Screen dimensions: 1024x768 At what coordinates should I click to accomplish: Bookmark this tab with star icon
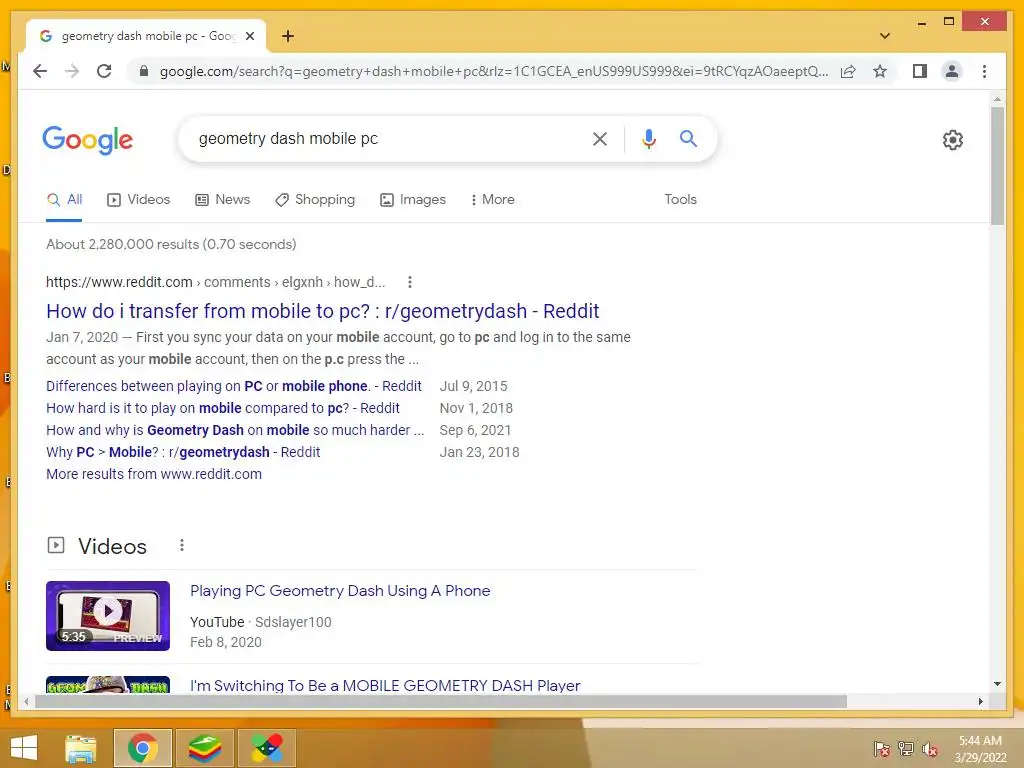coord(880,71)
